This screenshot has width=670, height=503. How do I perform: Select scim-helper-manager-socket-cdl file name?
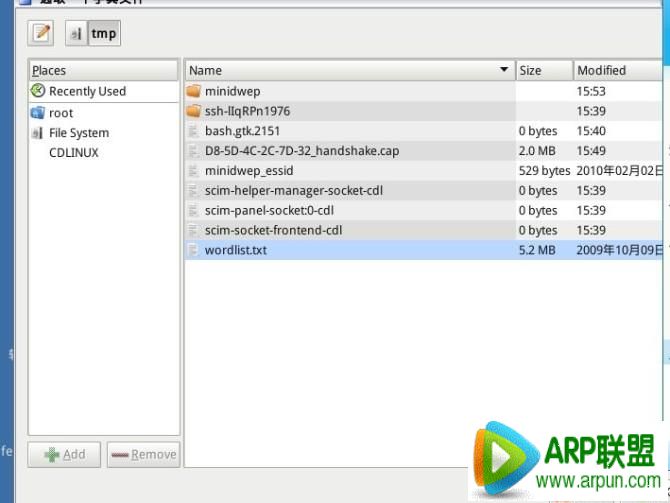[x=294, y=191]
